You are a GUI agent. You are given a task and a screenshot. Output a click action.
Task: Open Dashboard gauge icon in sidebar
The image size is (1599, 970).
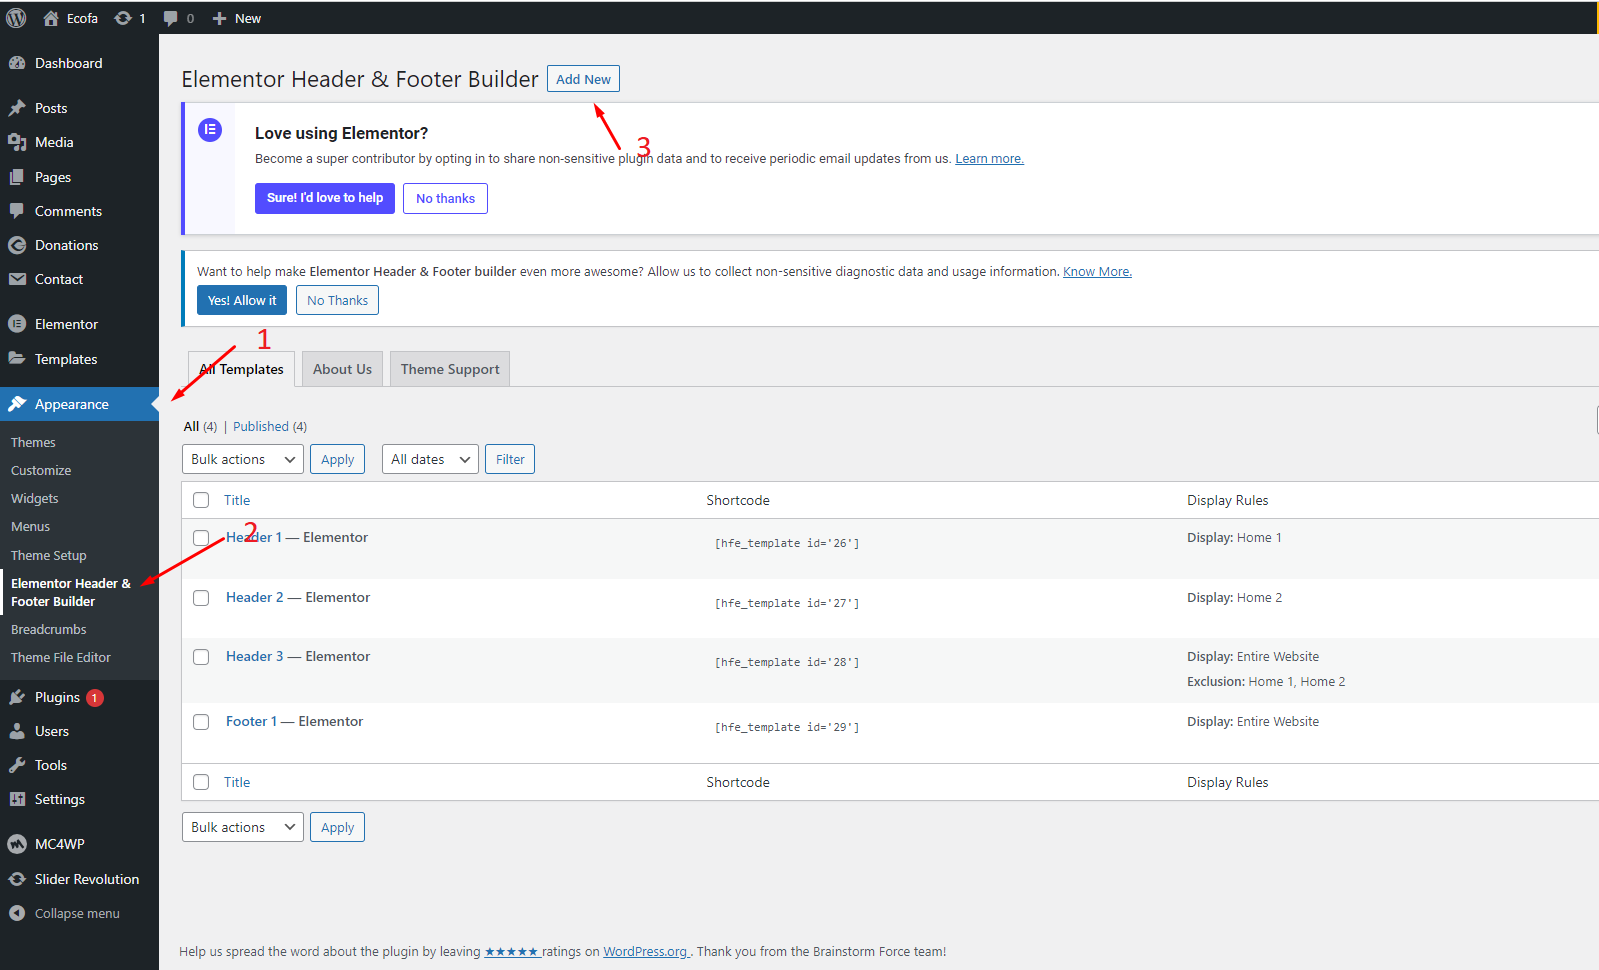click(x=17, y=63)
